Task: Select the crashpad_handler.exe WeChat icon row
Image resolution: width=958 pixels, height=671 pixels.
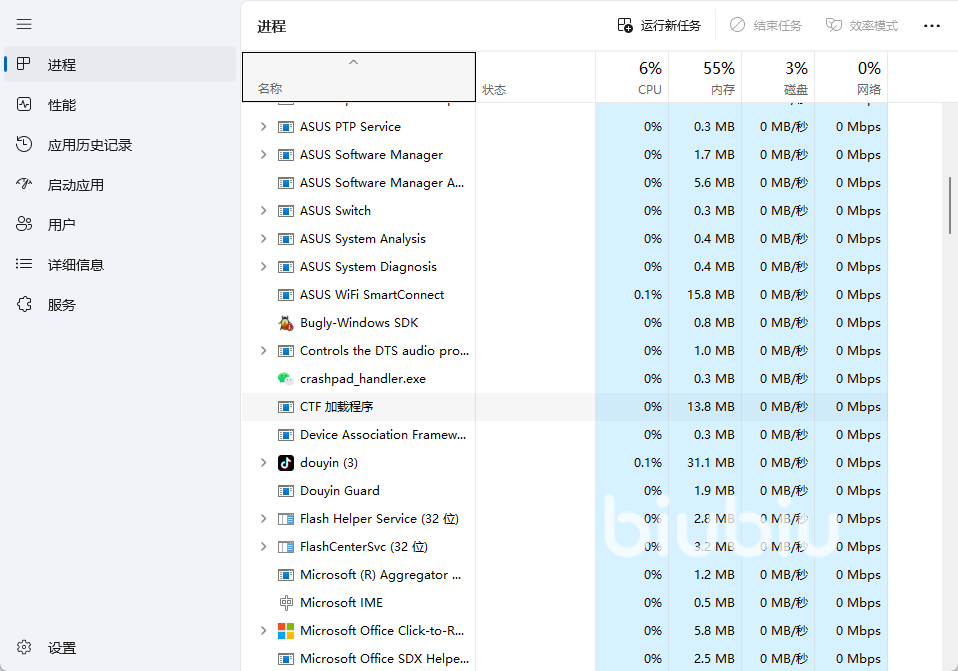Action: click(286, 379)
